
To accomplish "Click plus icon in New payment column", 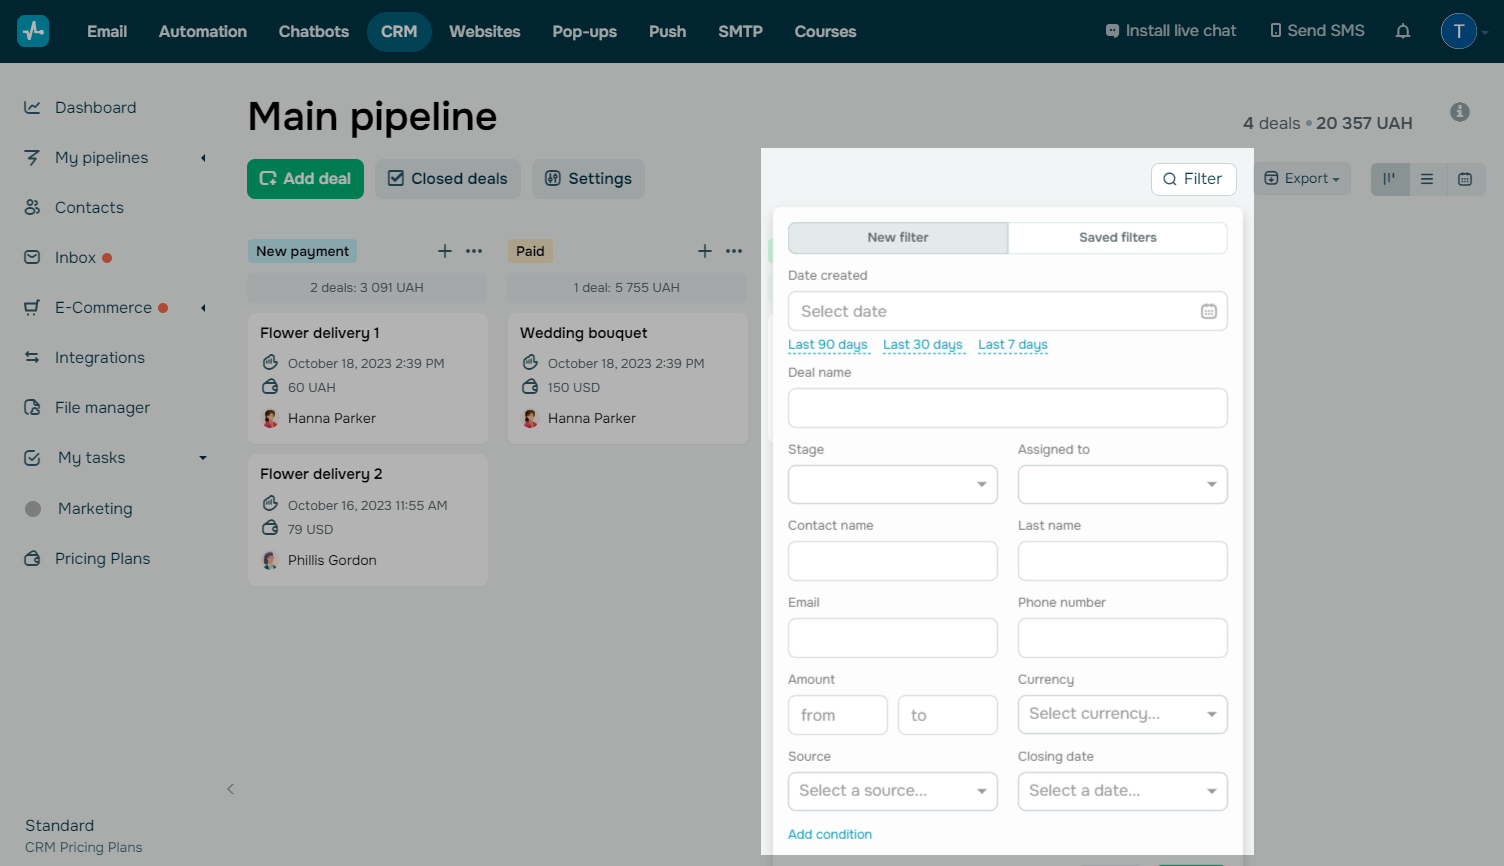I will [x=445, y=251].
